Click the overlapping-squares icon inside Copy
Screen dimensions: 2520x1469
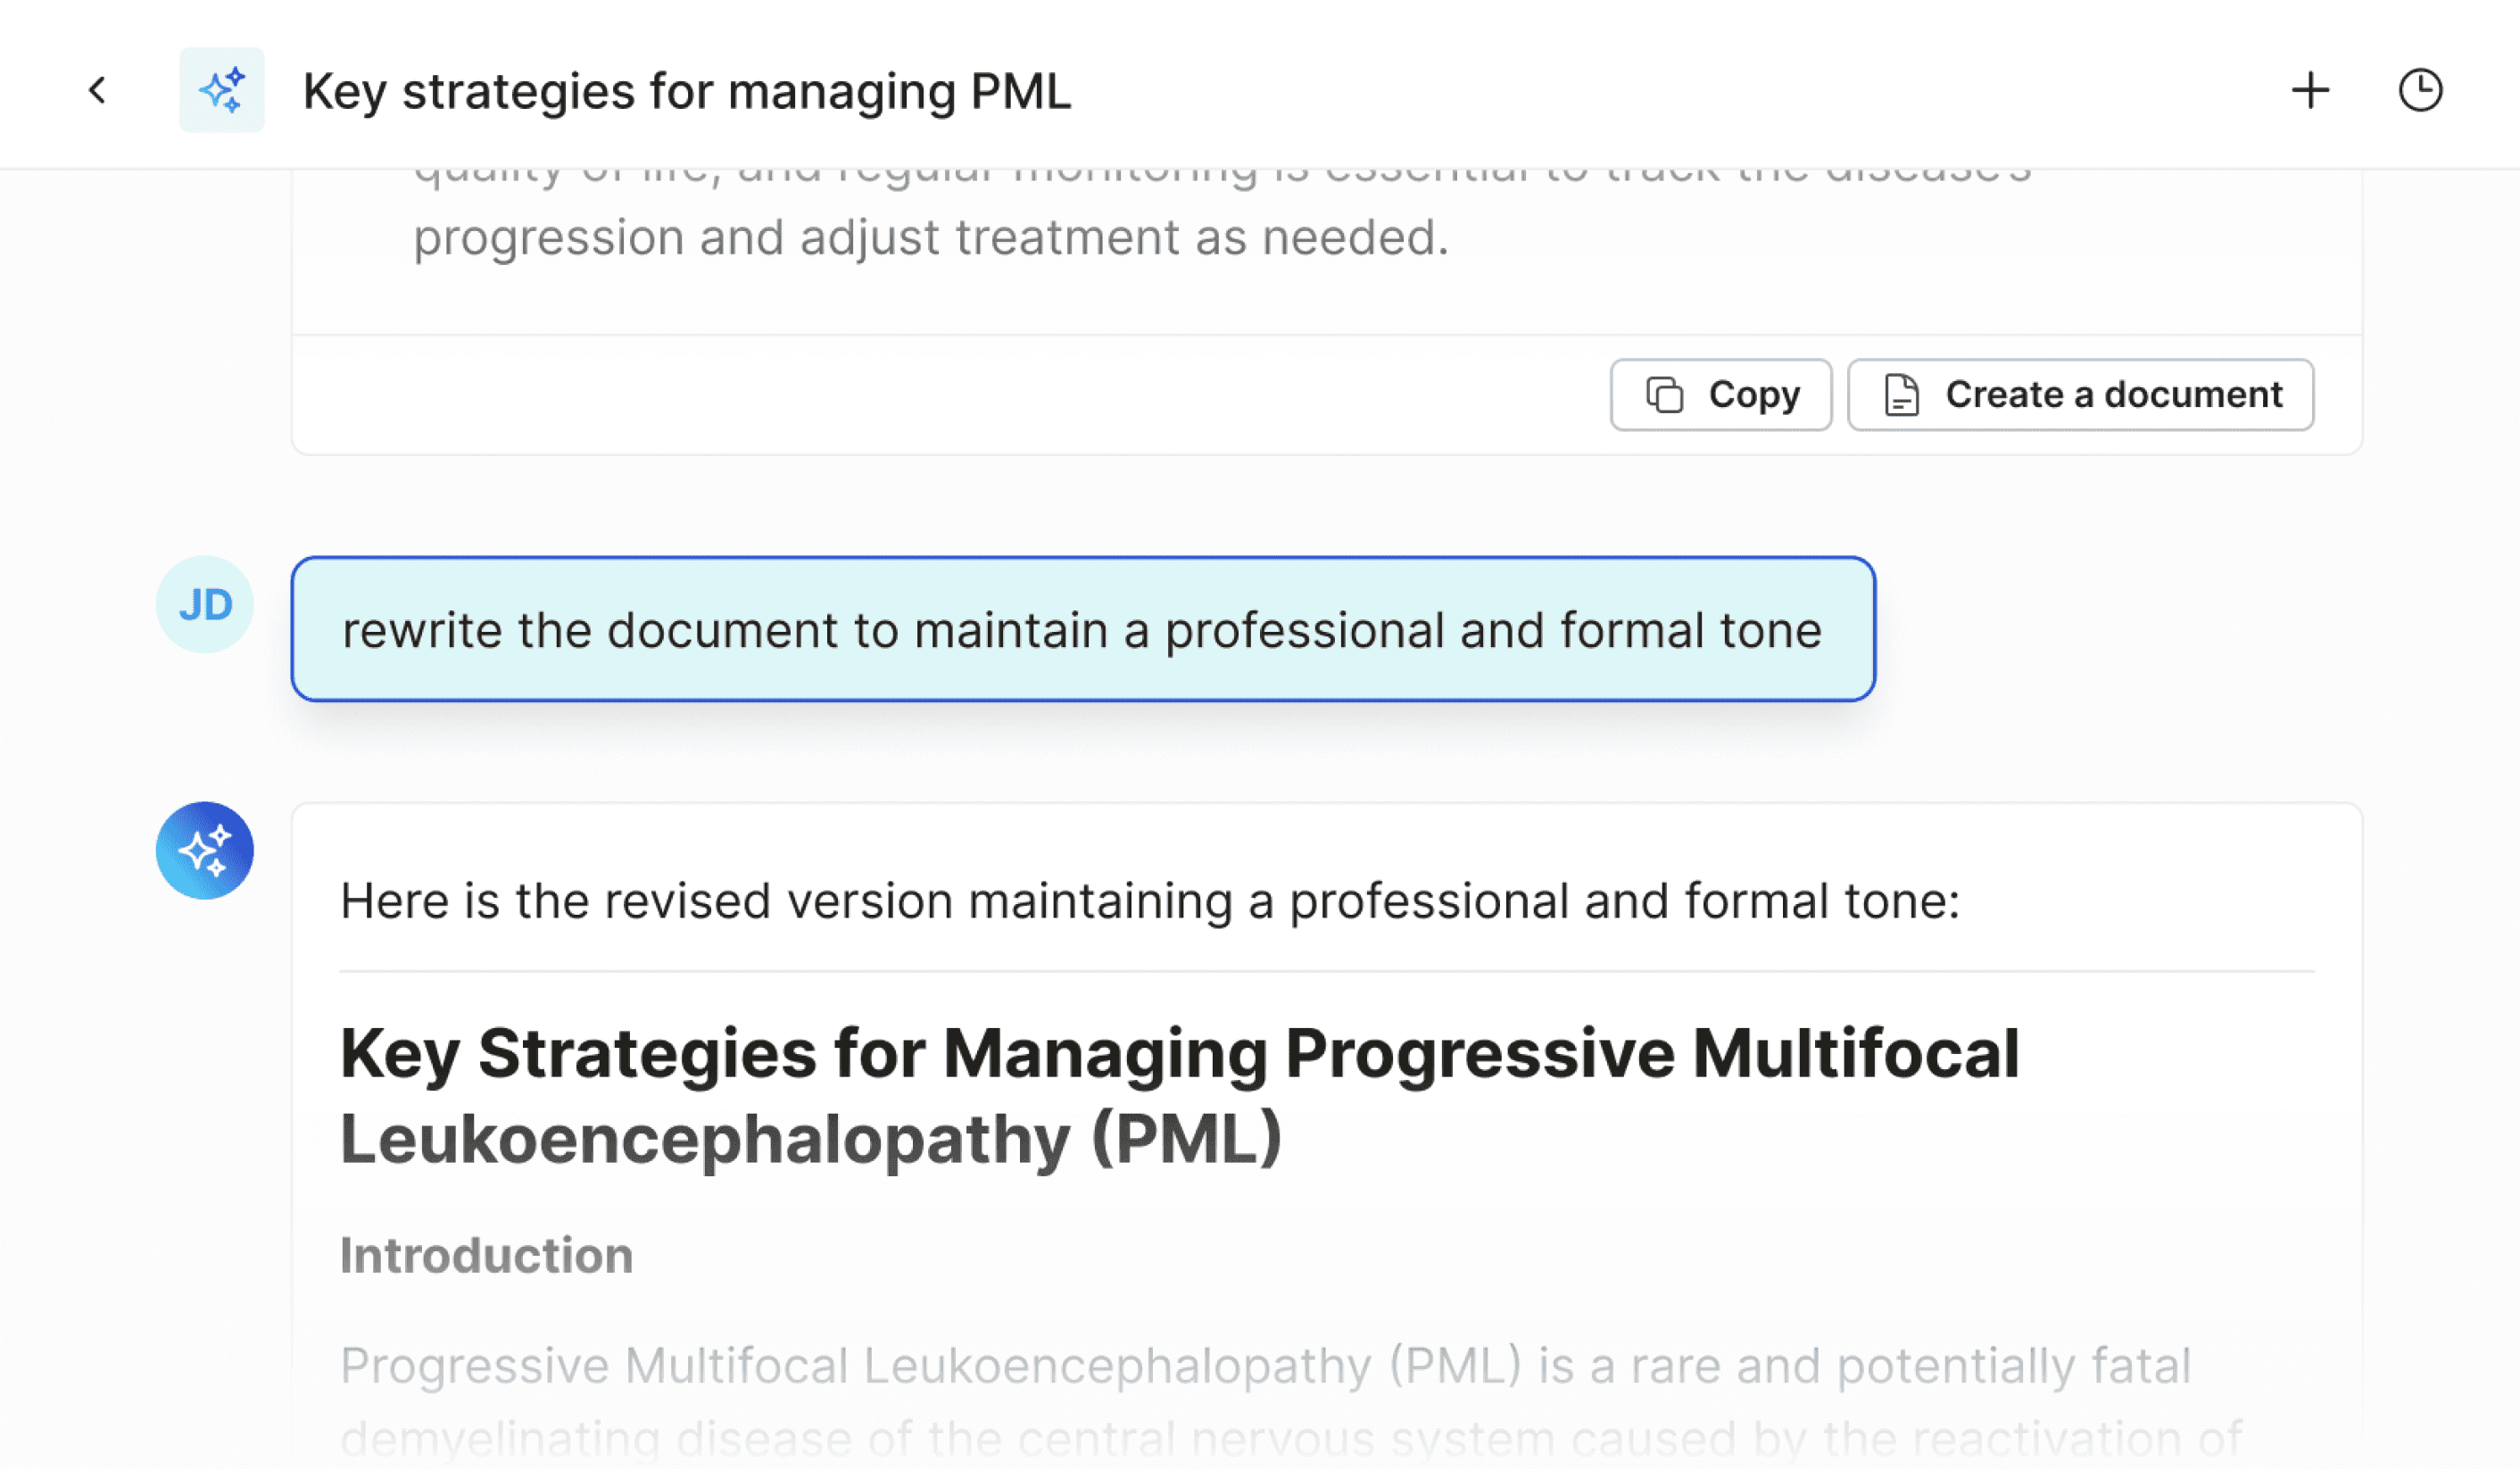pos(1665,395)
